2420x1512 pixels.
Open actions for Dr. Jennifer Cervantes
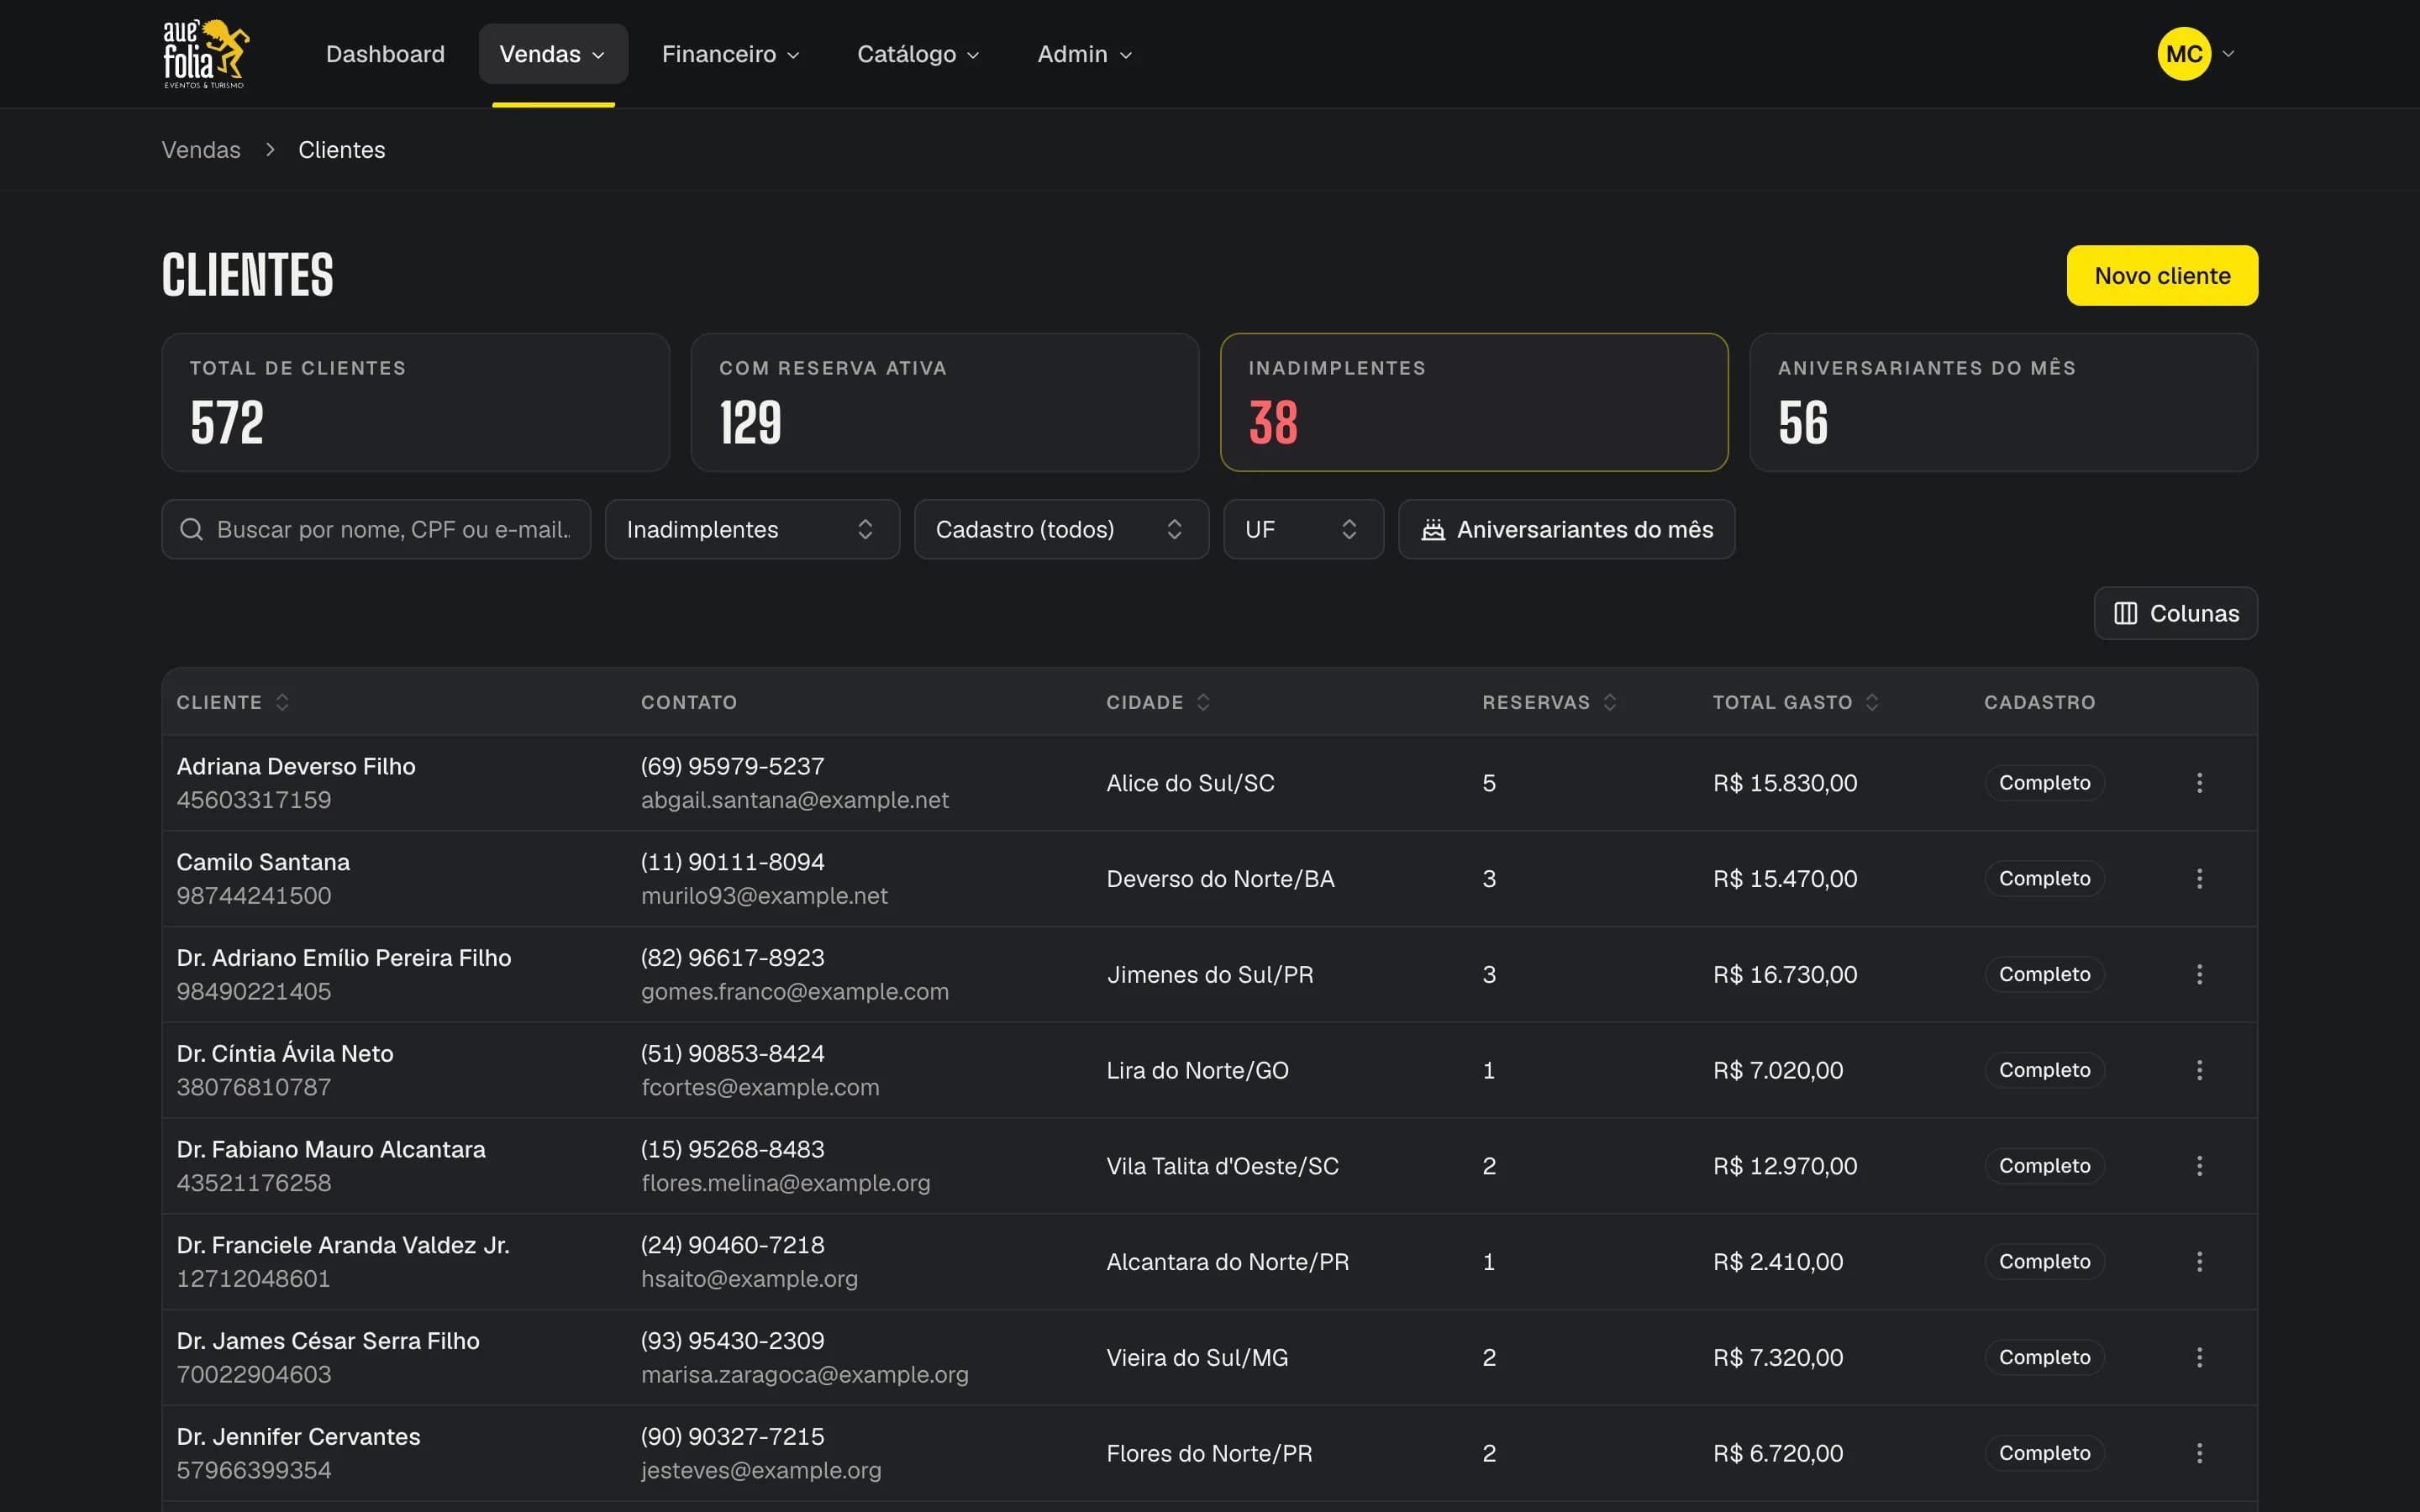(2199, 1453)
